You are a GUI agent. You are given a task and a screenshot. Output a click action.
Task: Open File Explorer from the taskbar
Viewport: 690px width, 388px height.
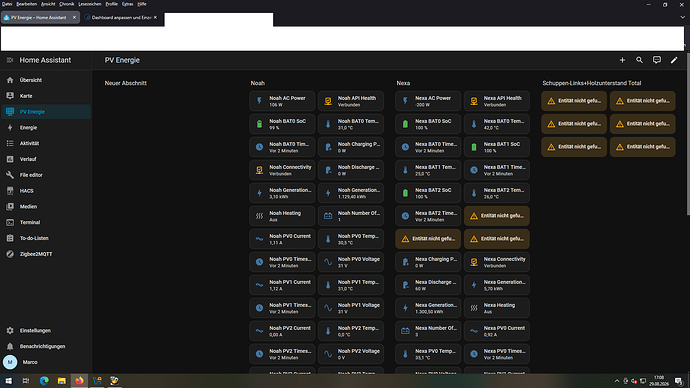tap(62, 381)
